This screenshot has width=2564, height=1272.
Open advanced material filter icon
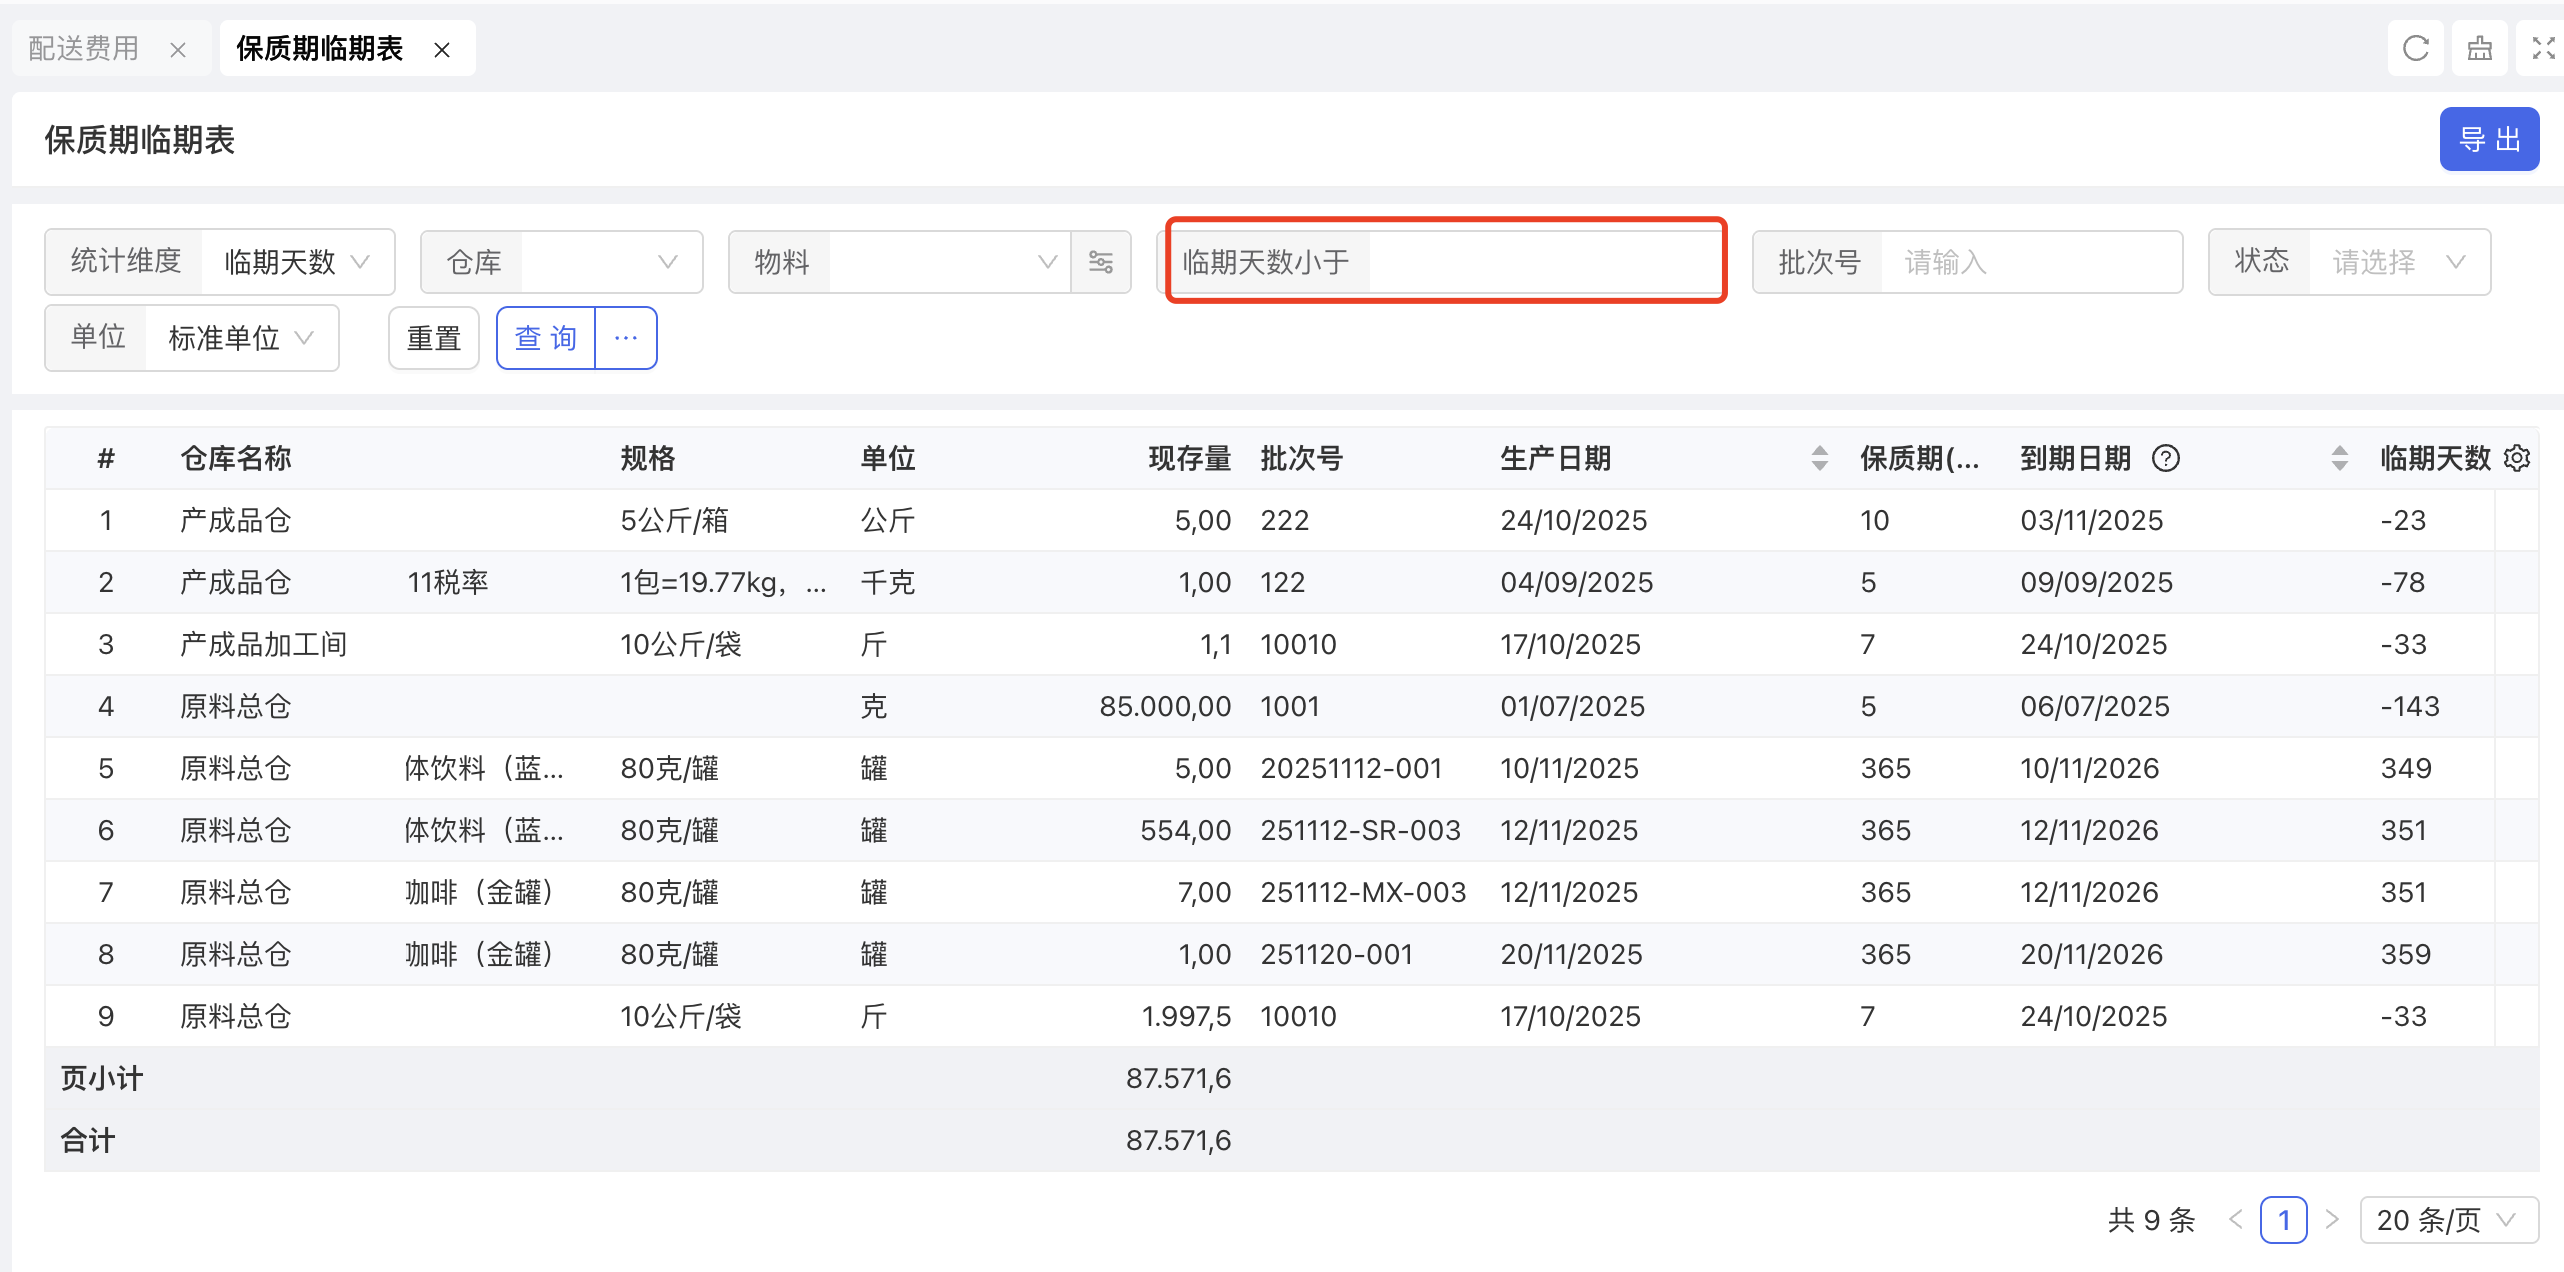pyautogui.click(x=1101, y=262)
